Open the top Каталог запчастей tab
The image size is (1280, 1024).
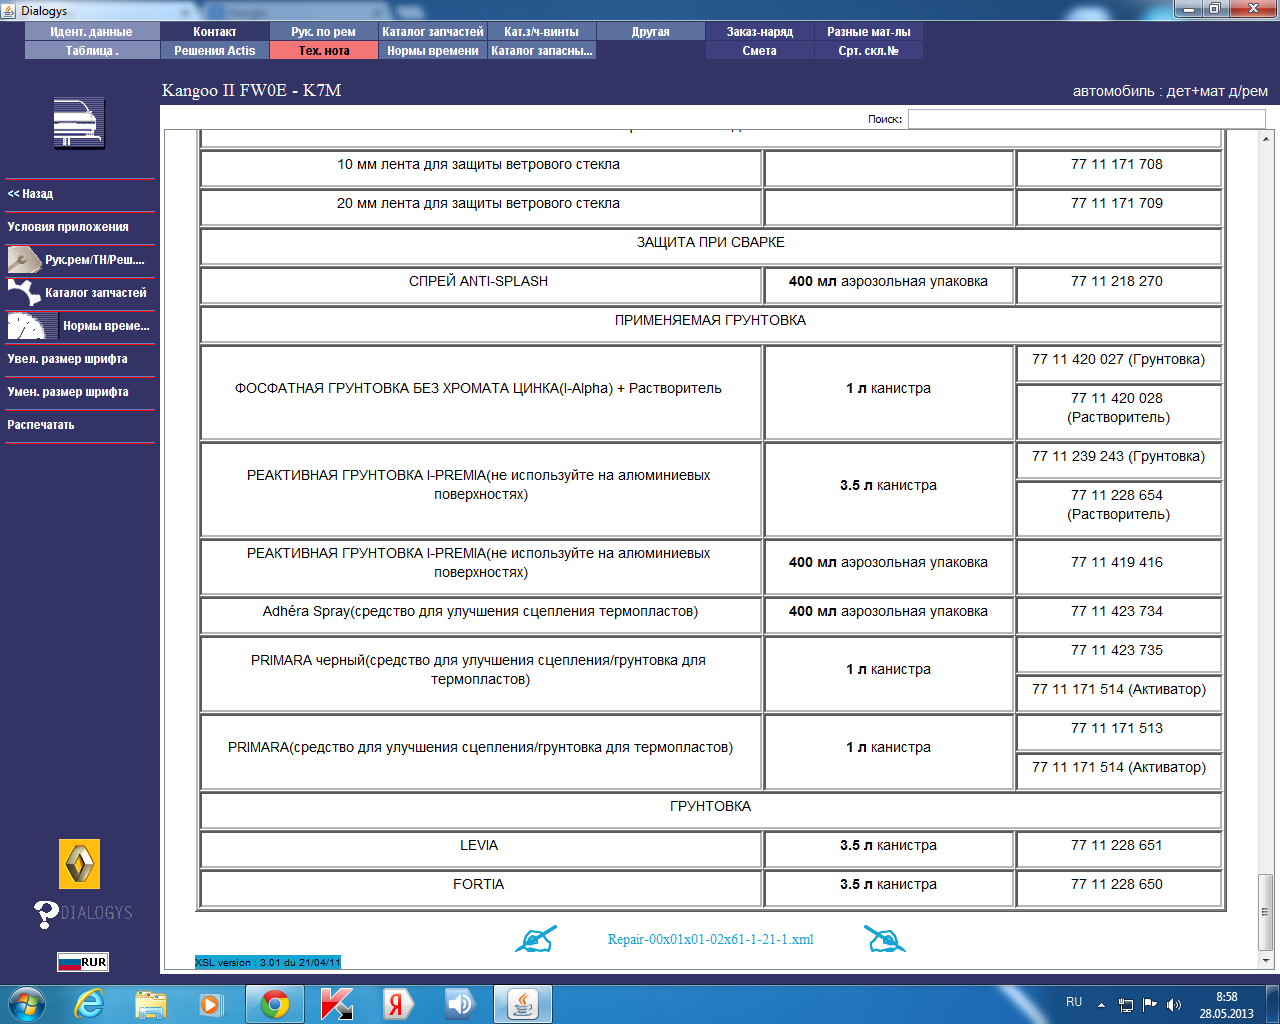click(x=433, y=32)
